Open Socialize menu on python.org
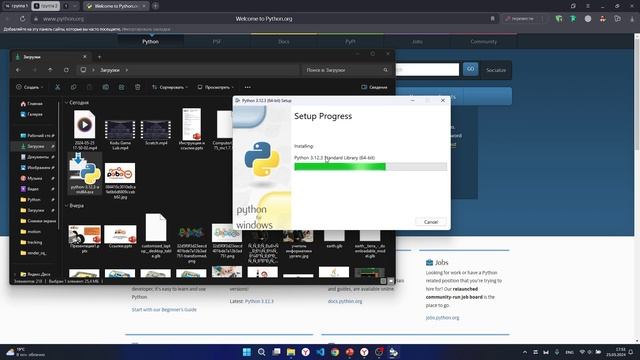 pyautogui.click(x=496, y=70)
